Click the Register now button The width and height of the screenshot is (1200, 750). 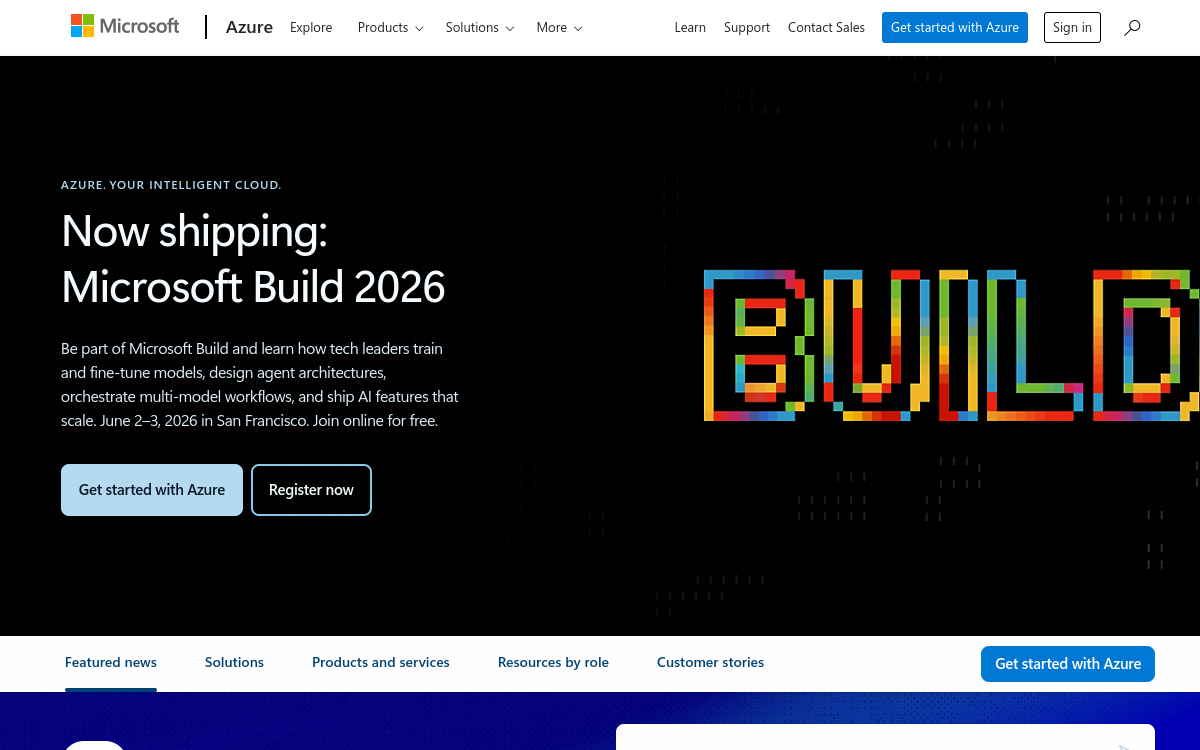(311, 490)
